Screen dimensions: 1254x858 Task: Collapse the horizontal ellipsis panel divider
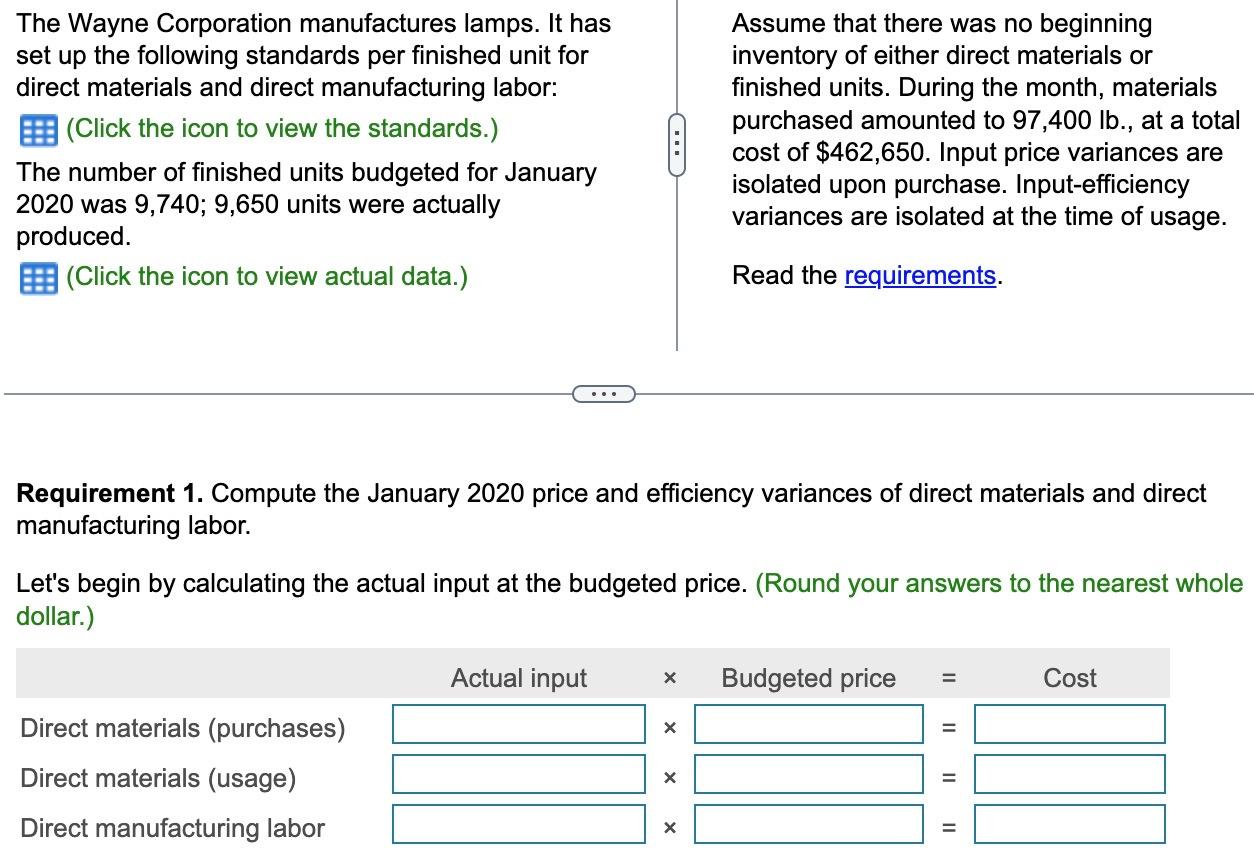tap(603, 393)
